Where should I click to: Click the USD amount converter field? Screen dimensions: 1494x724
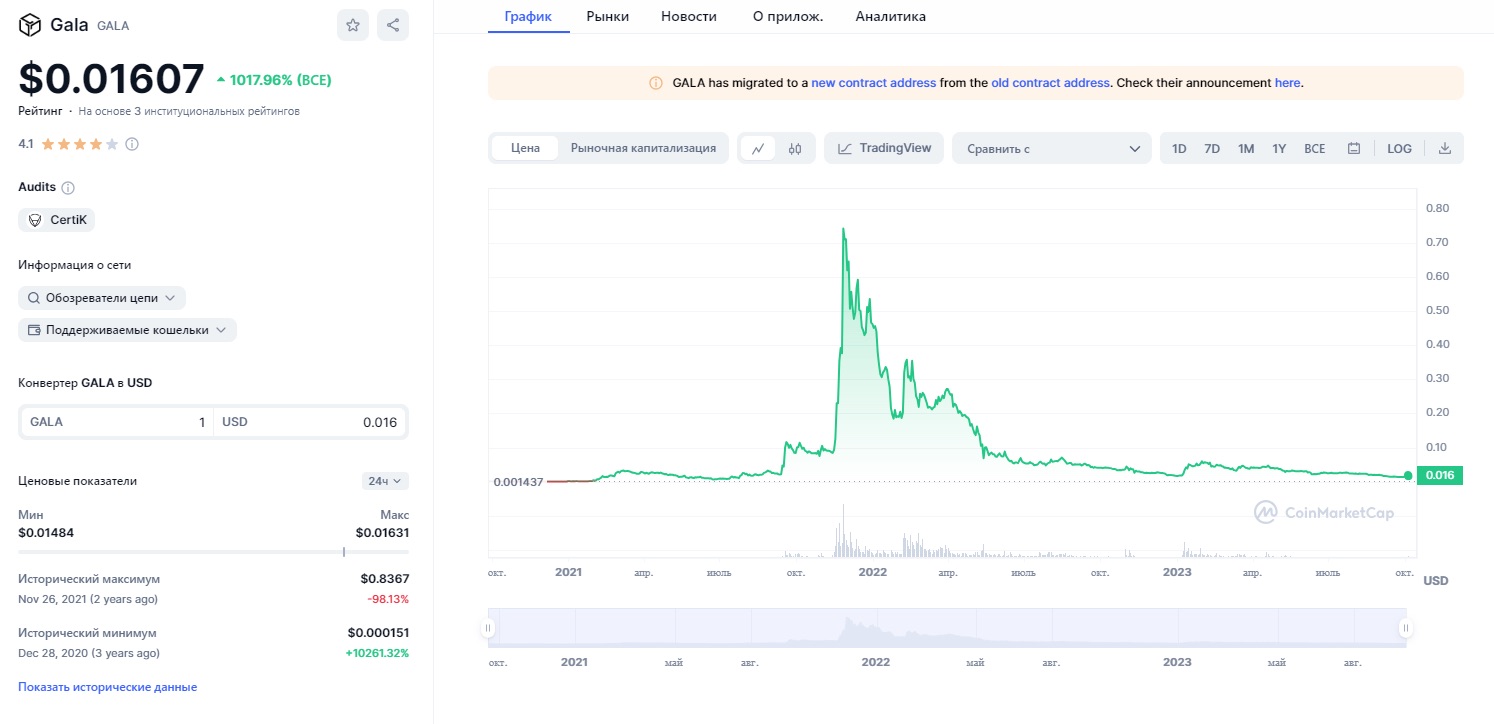pyautogui.click(x=310, y=422)
